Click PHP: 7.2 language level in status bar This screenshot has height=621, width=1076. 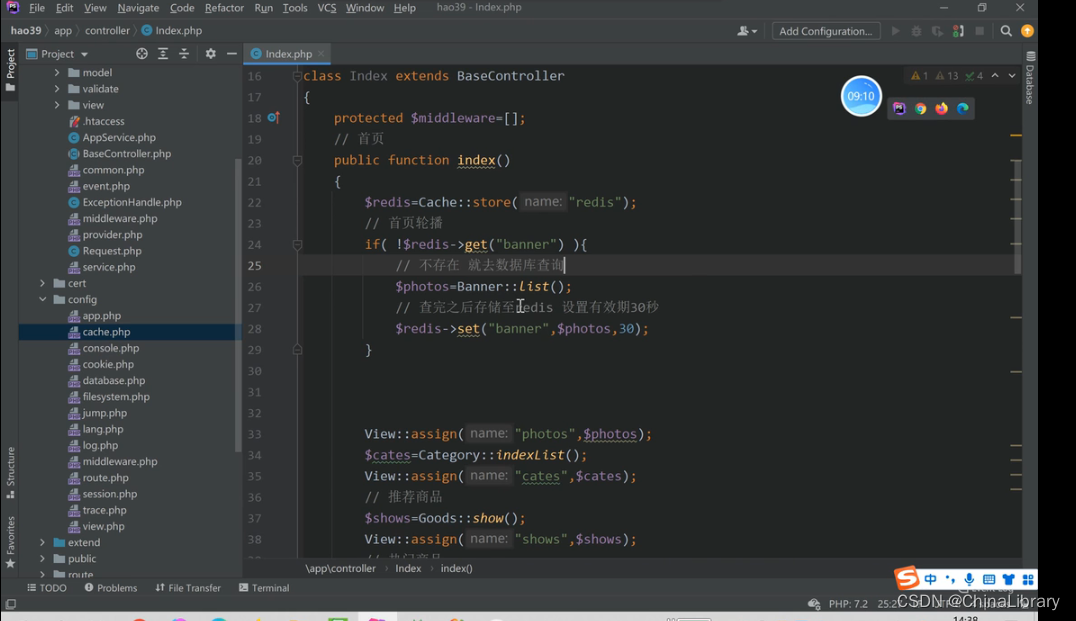(x=847, y=604)
